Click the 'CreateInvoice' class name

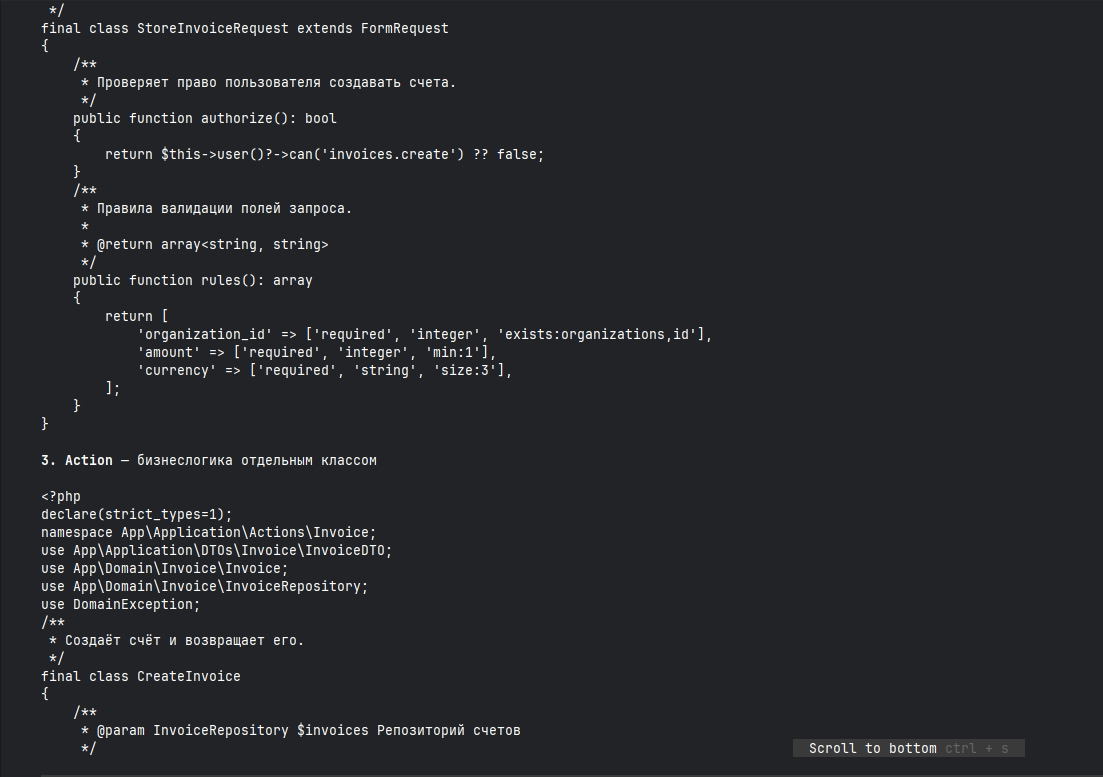[189, 676]
